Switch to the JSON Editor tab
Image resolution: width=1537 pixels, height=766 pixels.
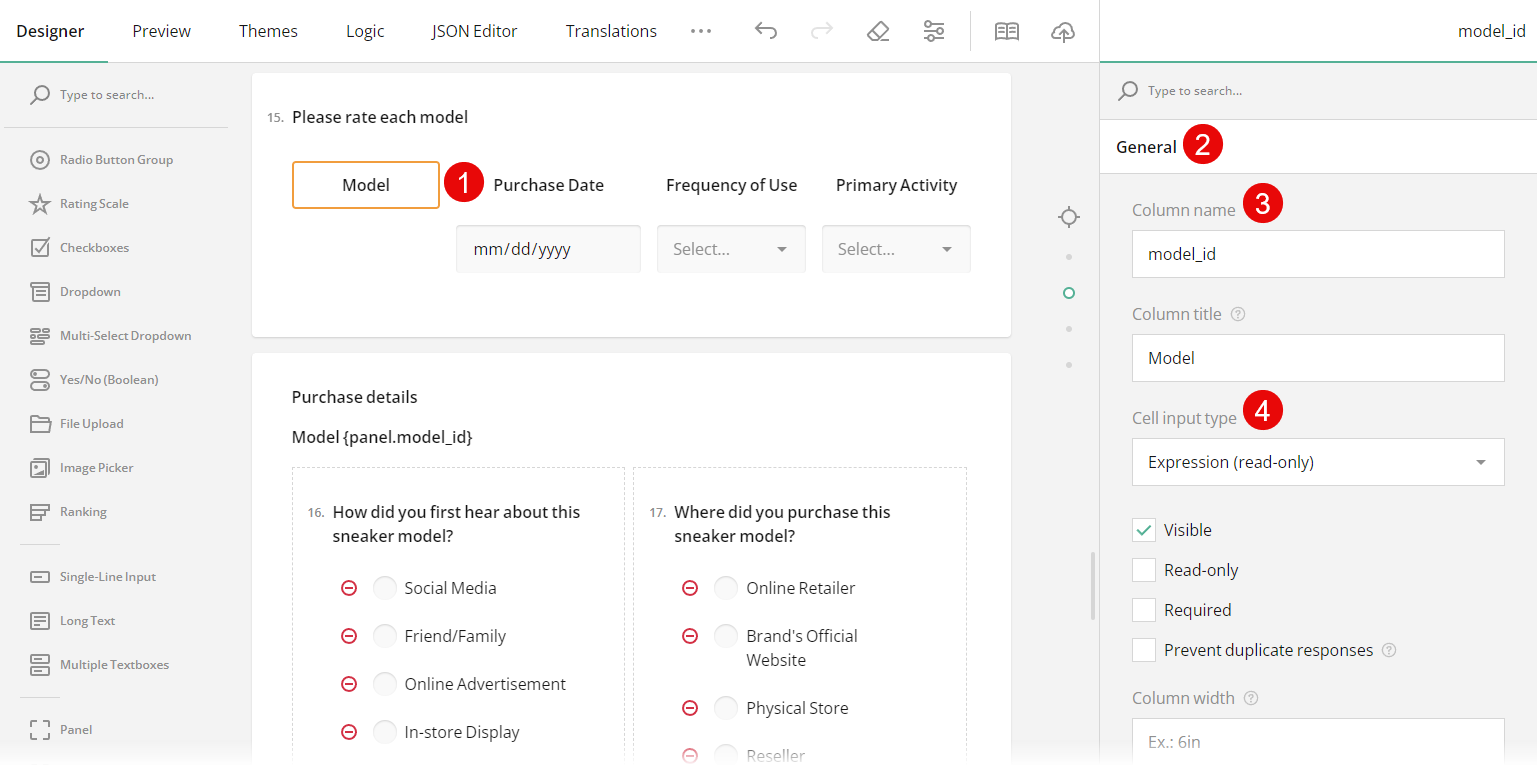(x=474, y=31)
